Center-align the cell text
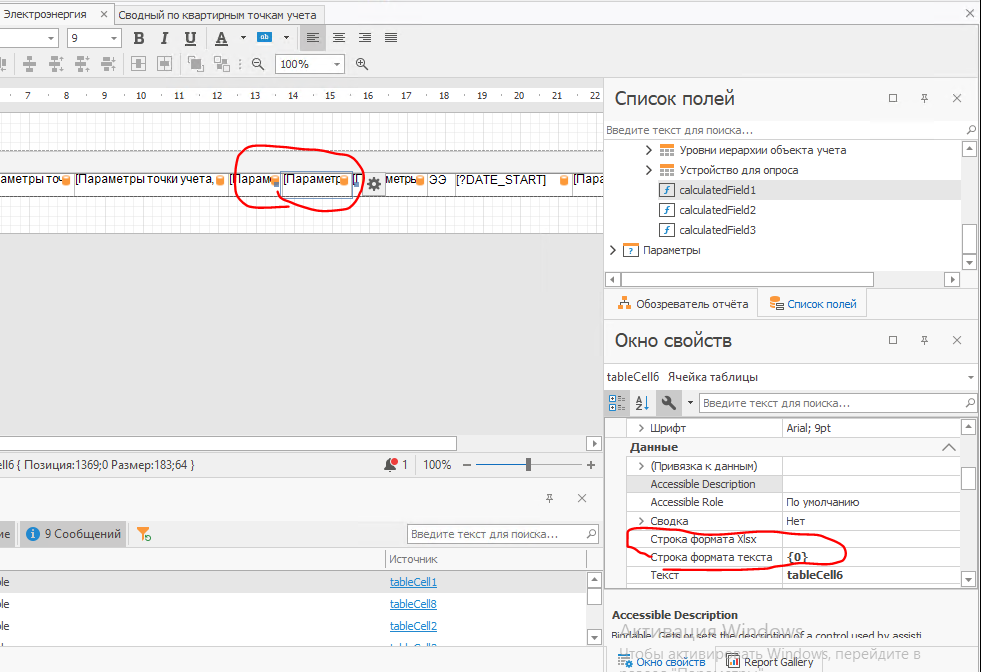 coord(340,38)
